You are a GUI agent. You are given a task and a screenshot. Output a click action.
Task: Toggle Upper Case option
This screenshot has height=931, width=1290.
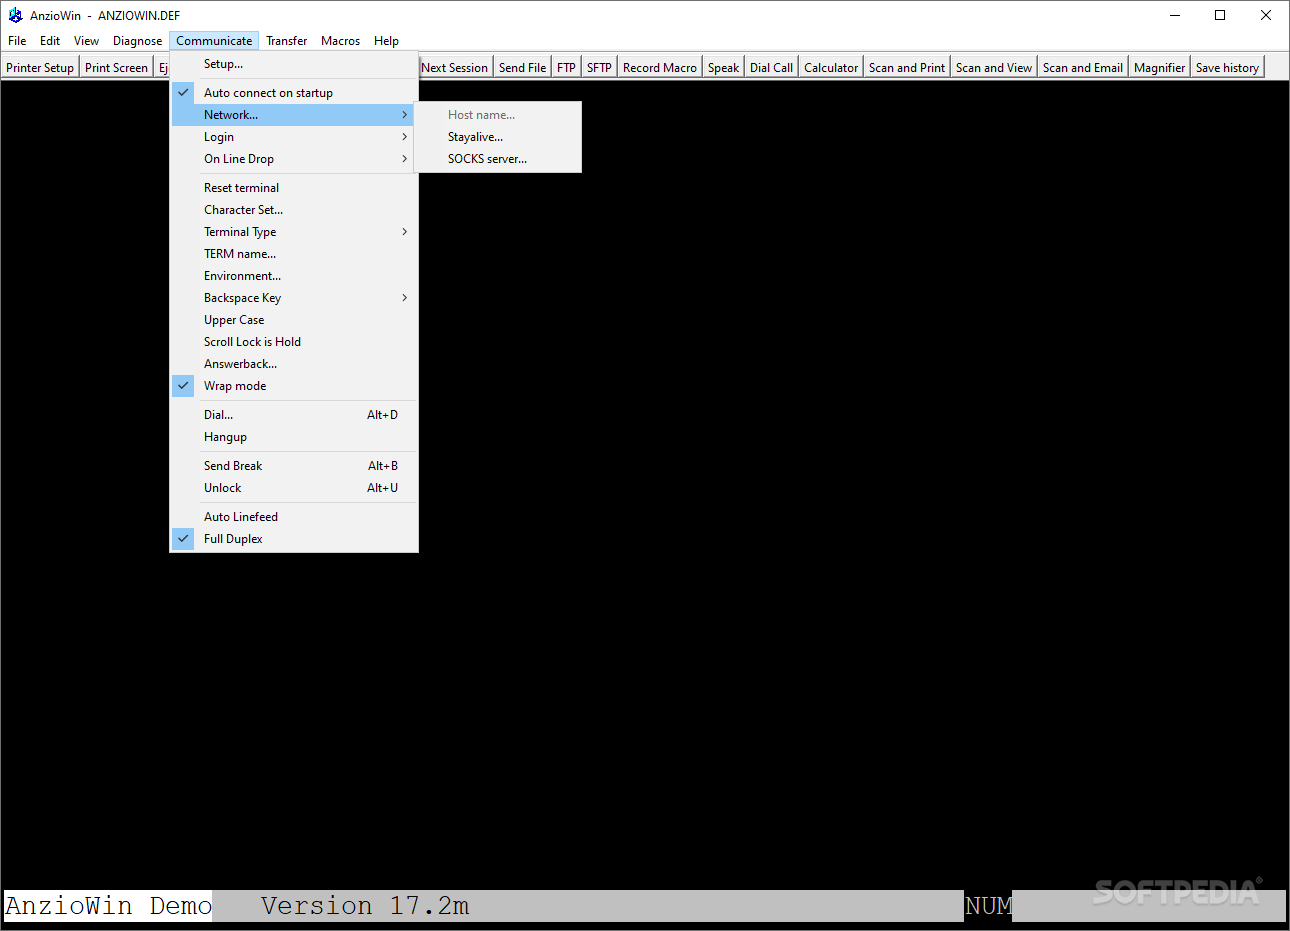pos(293,320)
